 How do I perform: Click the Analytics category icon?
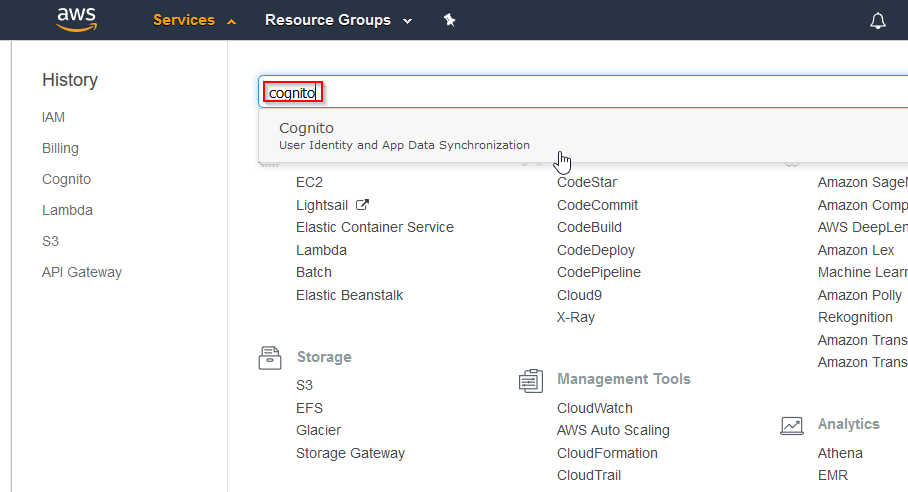tap(792, 425)
